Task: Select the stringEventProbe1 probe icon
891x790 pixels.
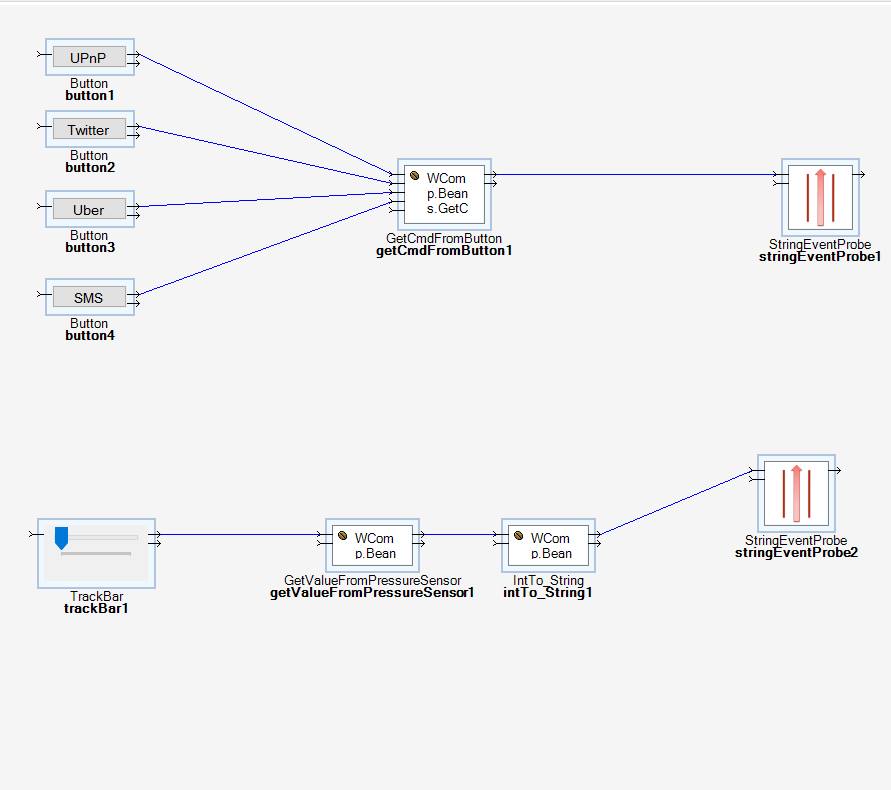Action: coord(820,197)
